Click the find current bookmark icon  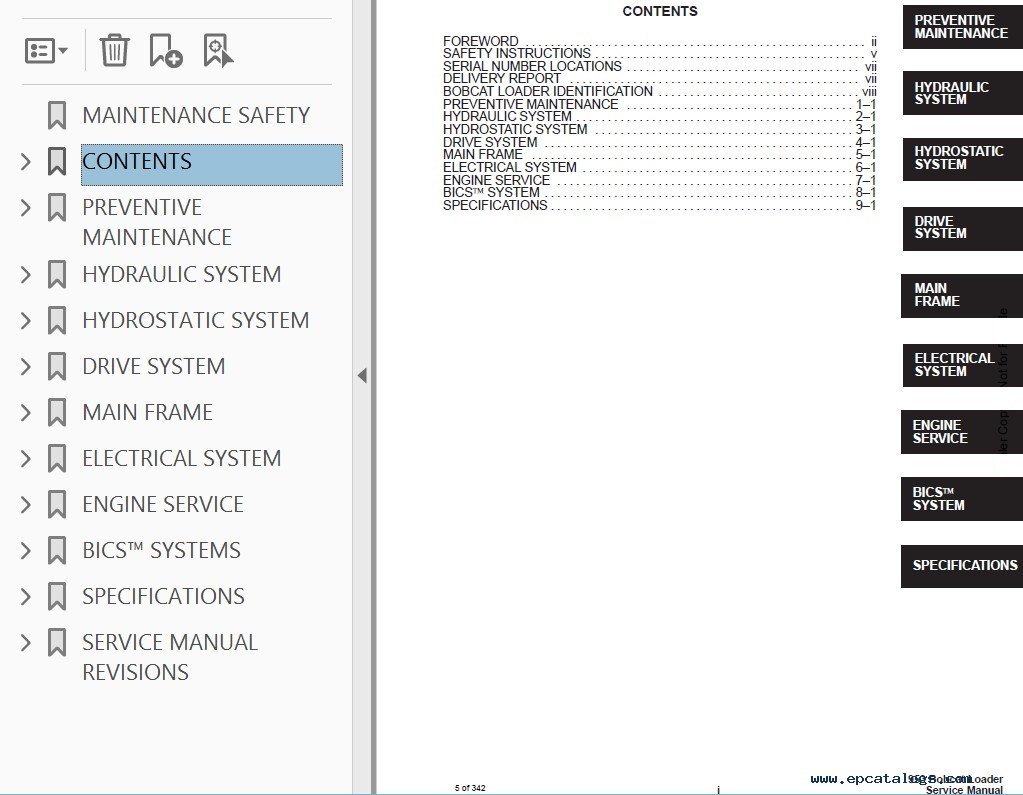tap(217, 50)
